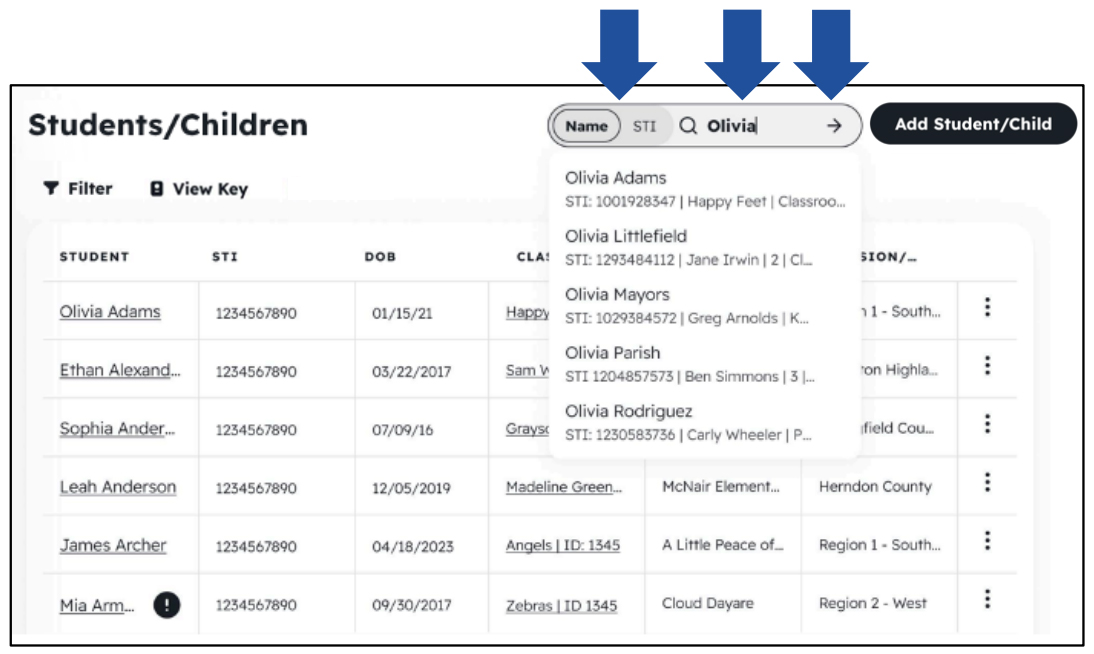1094x654 pixels.
Task: Open Ethan Alexand... student link
Action: point(119,370)
